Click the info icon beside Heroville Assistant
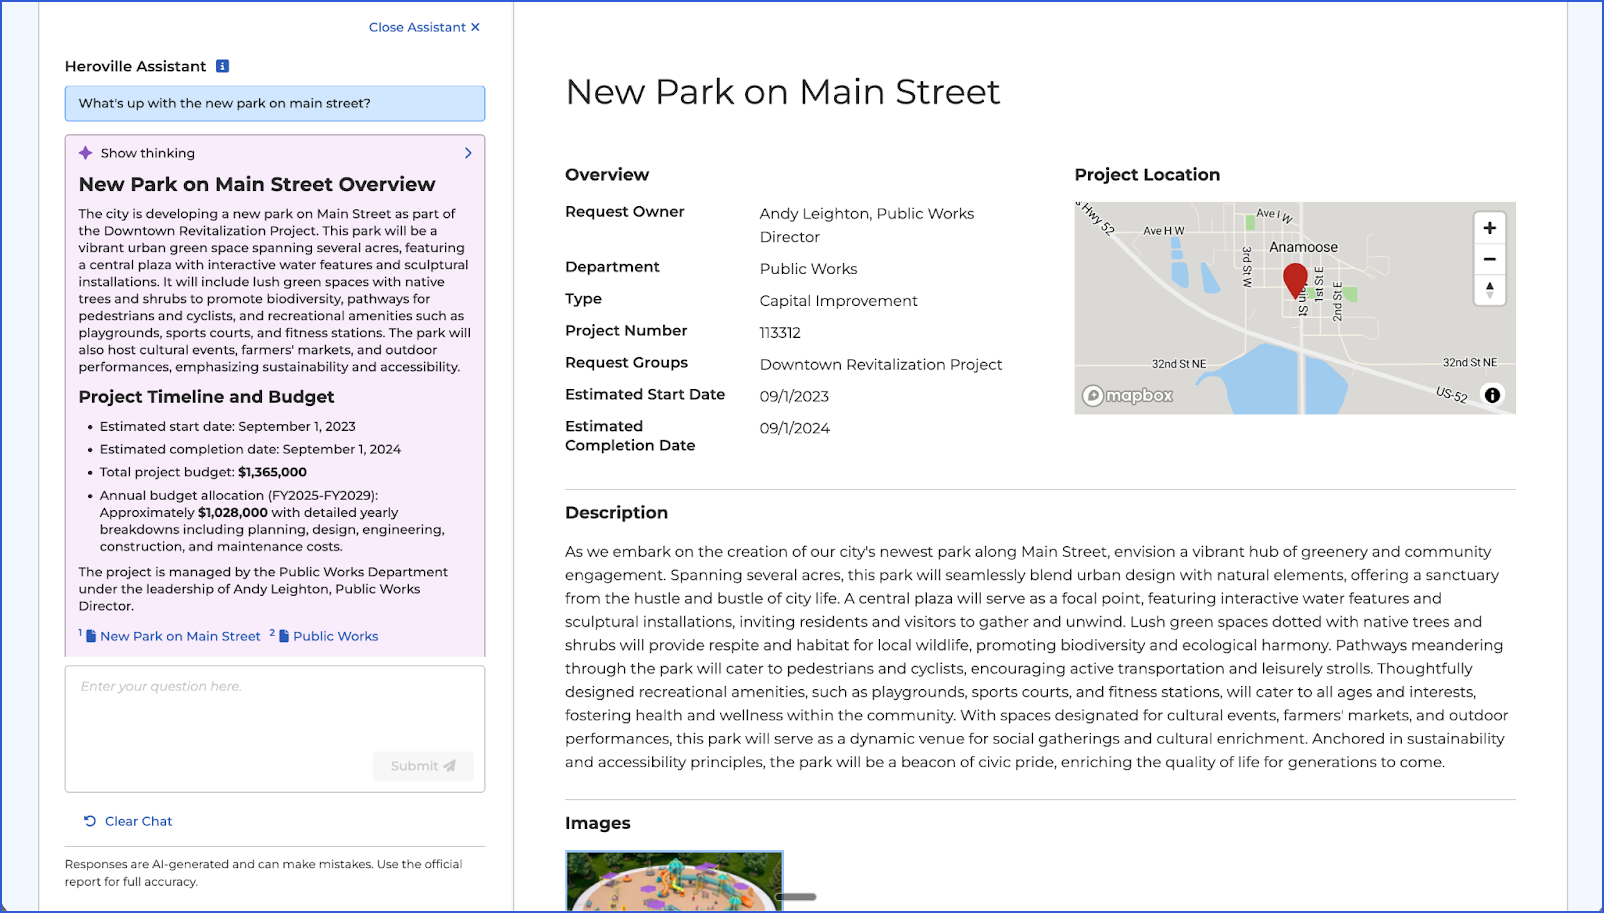This screenshot has width=1604, height=913. click(x=223, y=66)
